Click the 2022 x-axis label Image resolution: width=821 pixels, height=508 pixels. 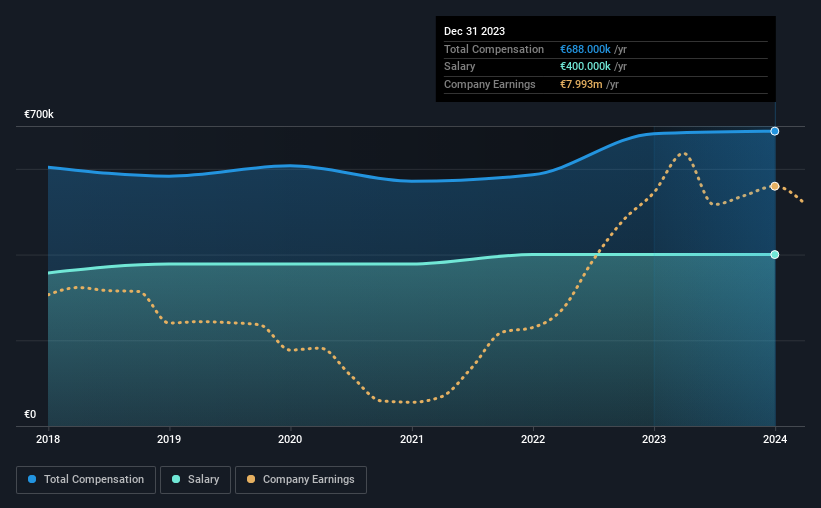pyautogui.click(x=533, y=439)
